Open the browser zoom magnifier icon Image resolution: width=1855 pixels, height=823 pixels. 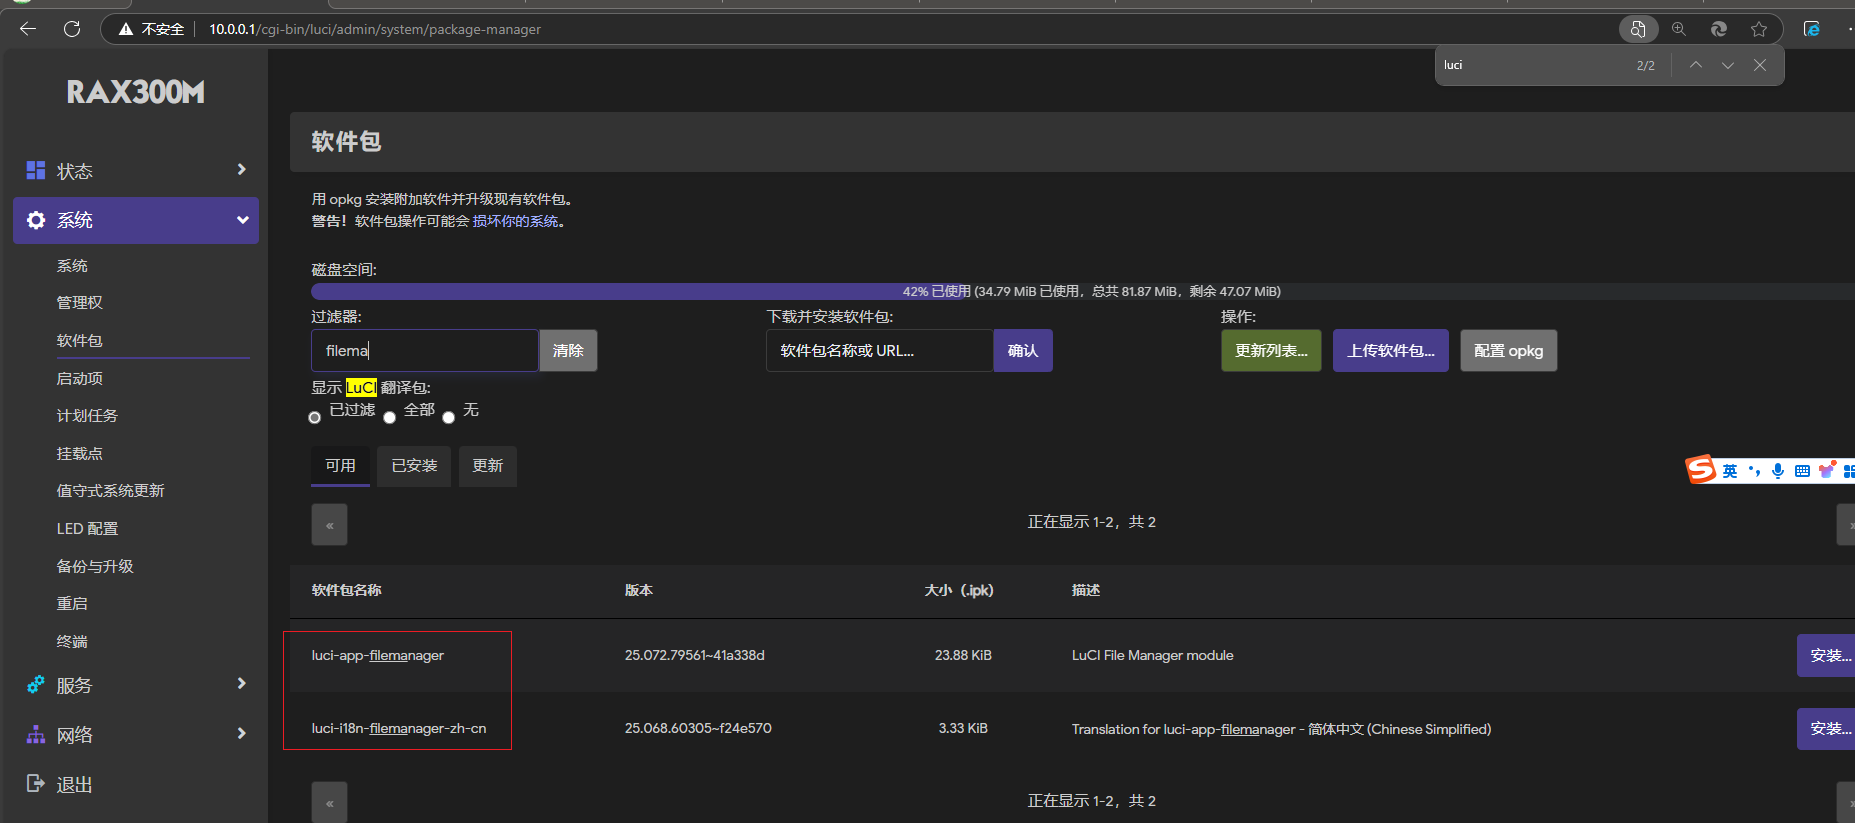click(1679, 29)
